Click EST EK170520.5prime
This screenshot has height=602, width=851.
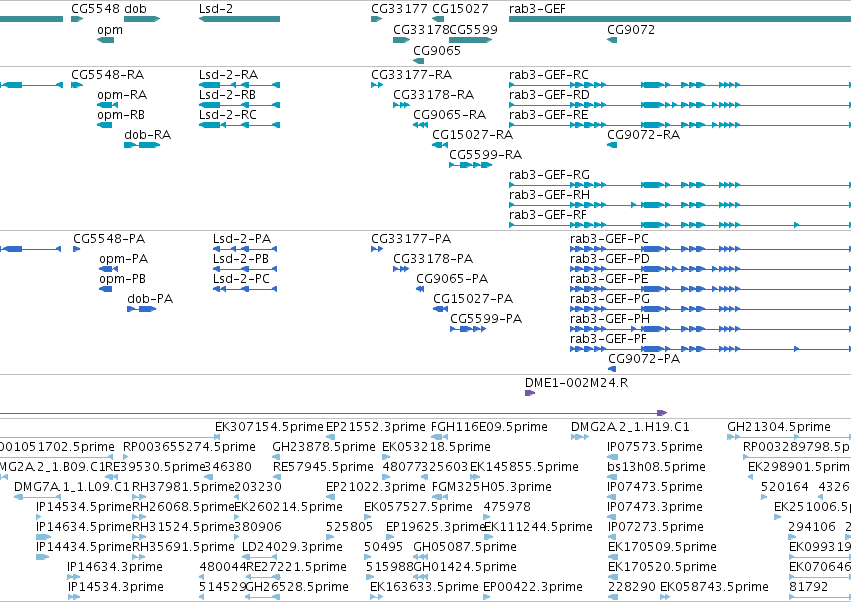[662, 567]
